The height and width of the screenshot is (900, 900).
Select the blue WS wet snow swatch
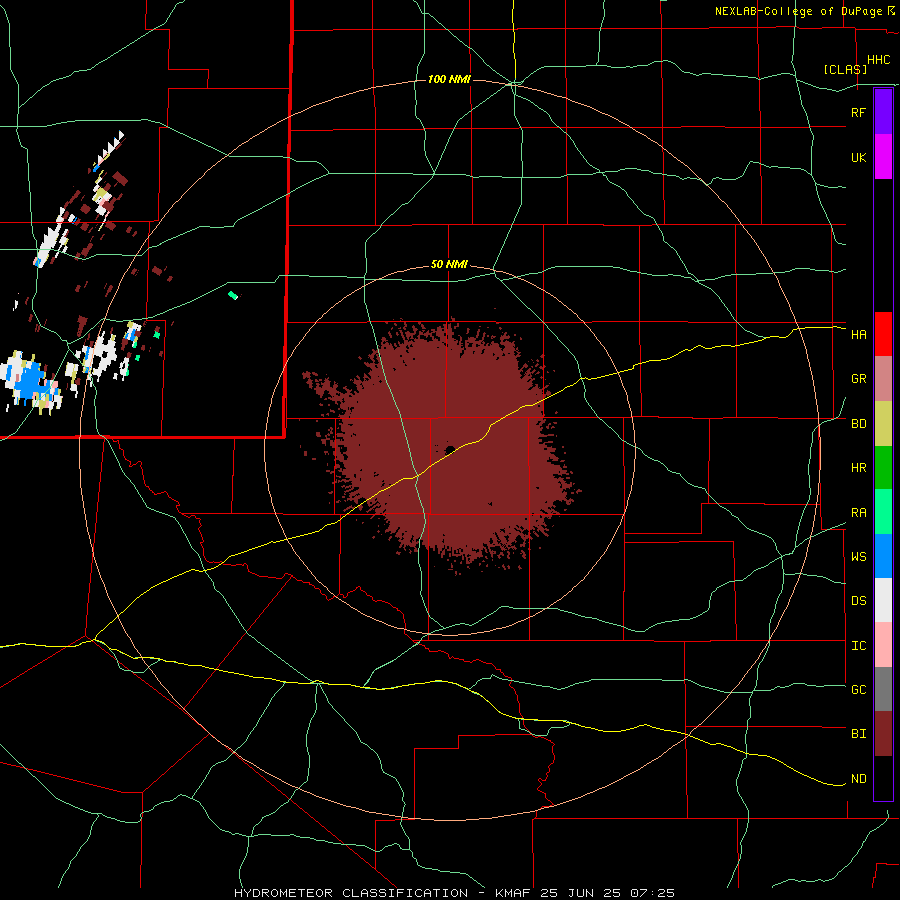point(883,556)
